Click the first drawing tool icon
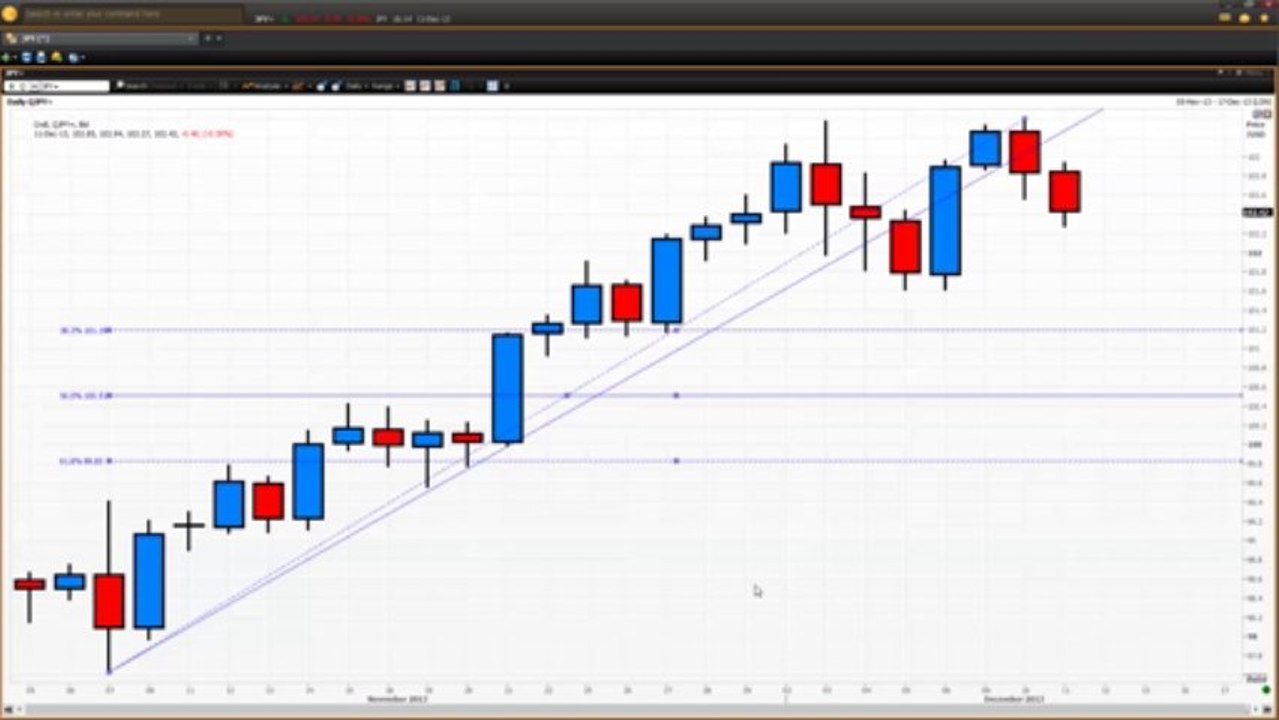Screen dimensions: 1279x720 (321, 86)
